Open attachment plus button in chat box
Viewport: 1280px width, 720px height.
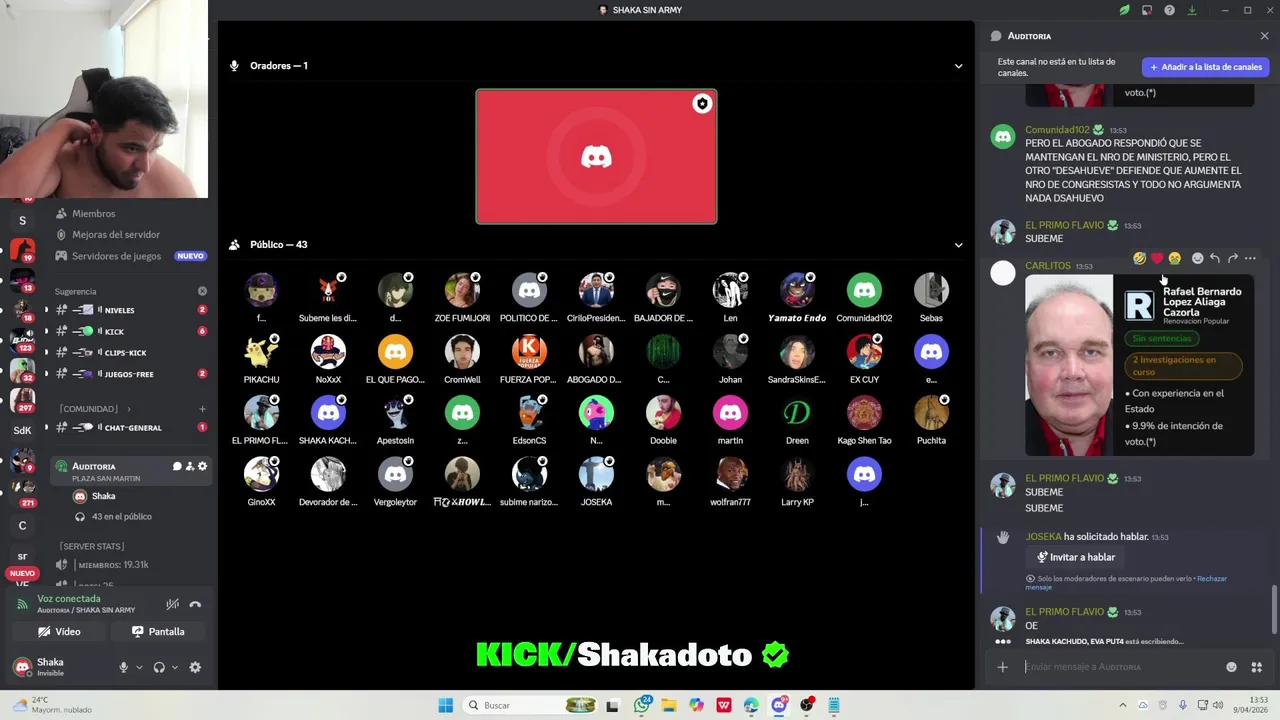[x=1002, y=667]
